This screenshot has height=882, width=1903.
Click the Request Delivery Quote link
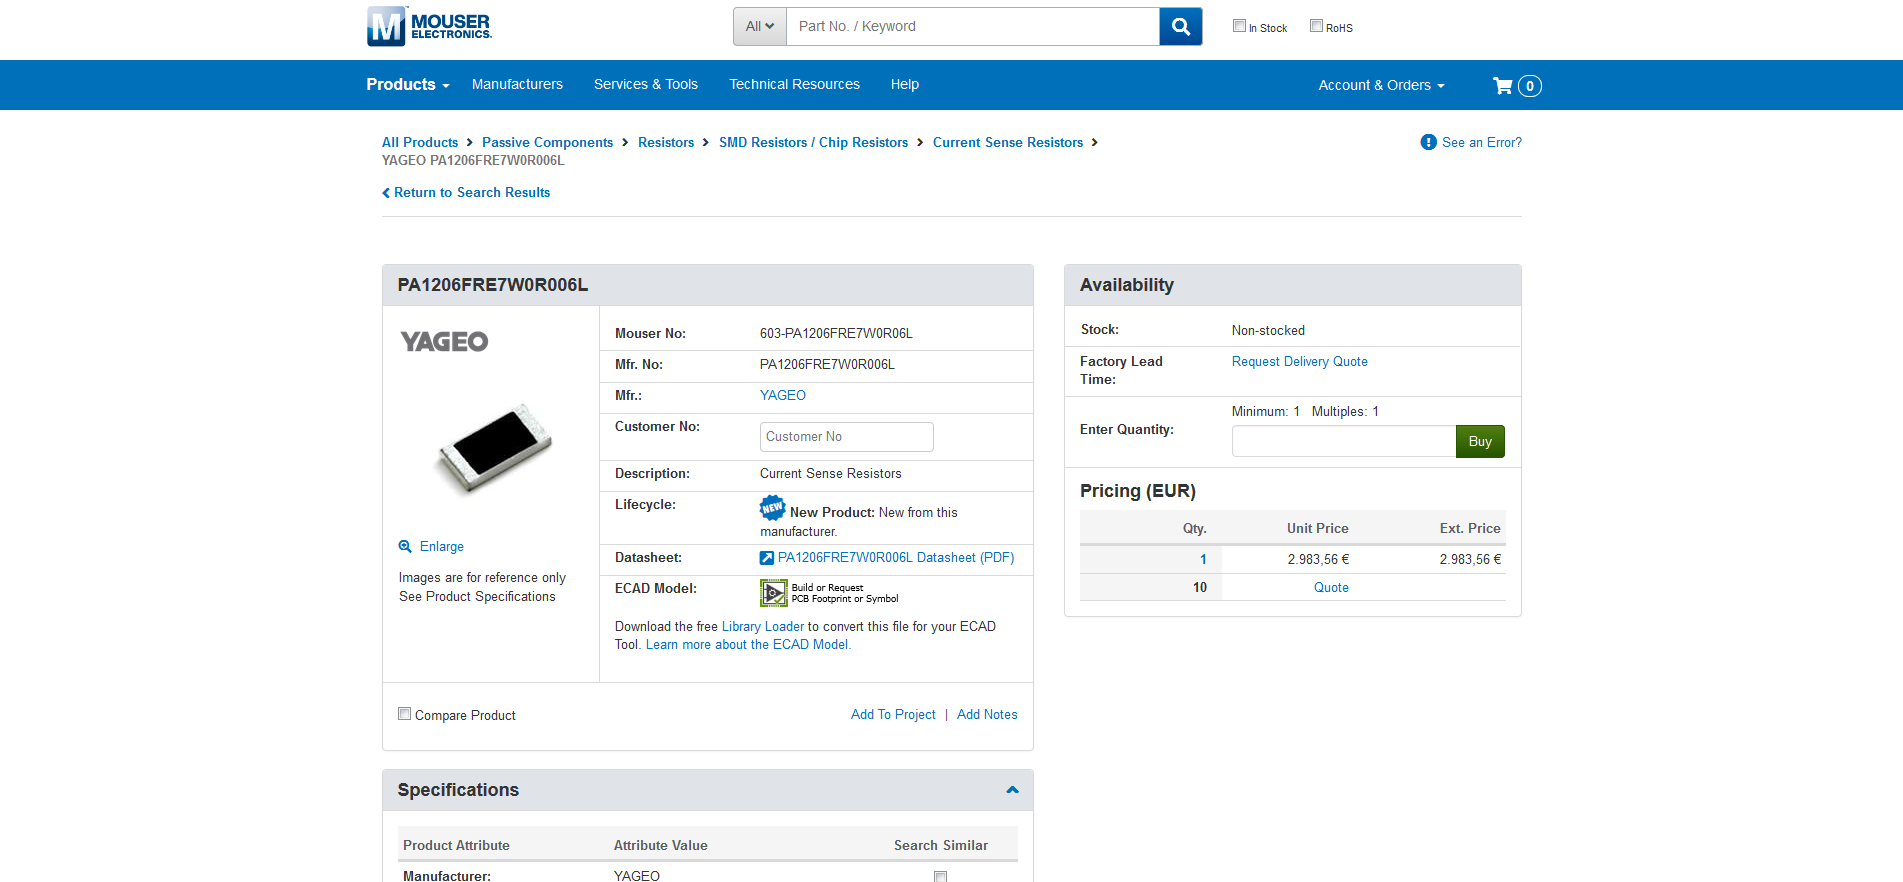coord(1299,362)
